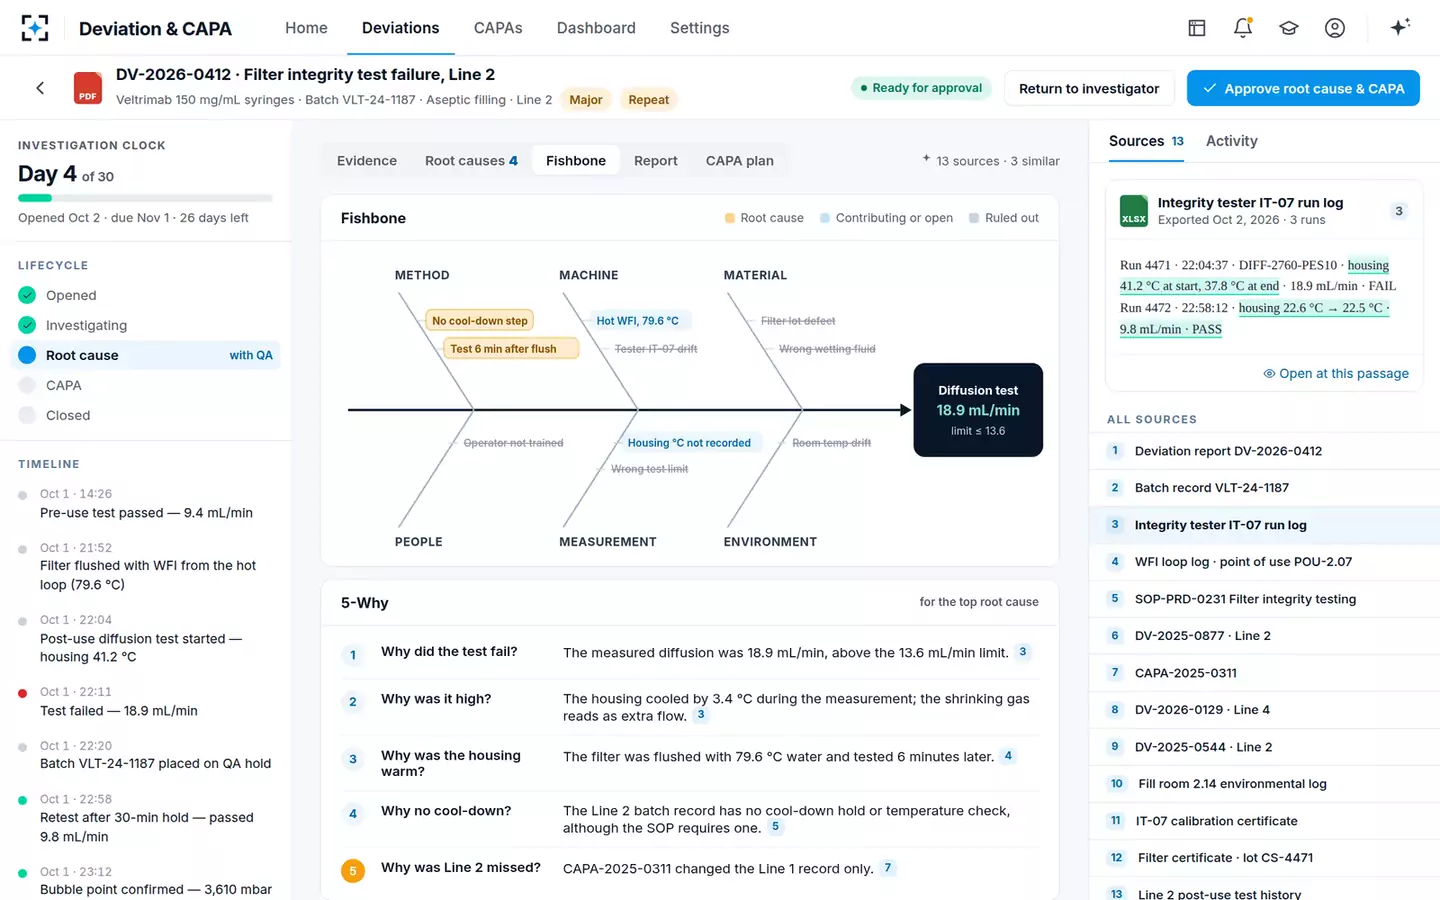
Task: Open source SOP-PRD-0231 Filter integrity testing
Action: pos(1264,599)
